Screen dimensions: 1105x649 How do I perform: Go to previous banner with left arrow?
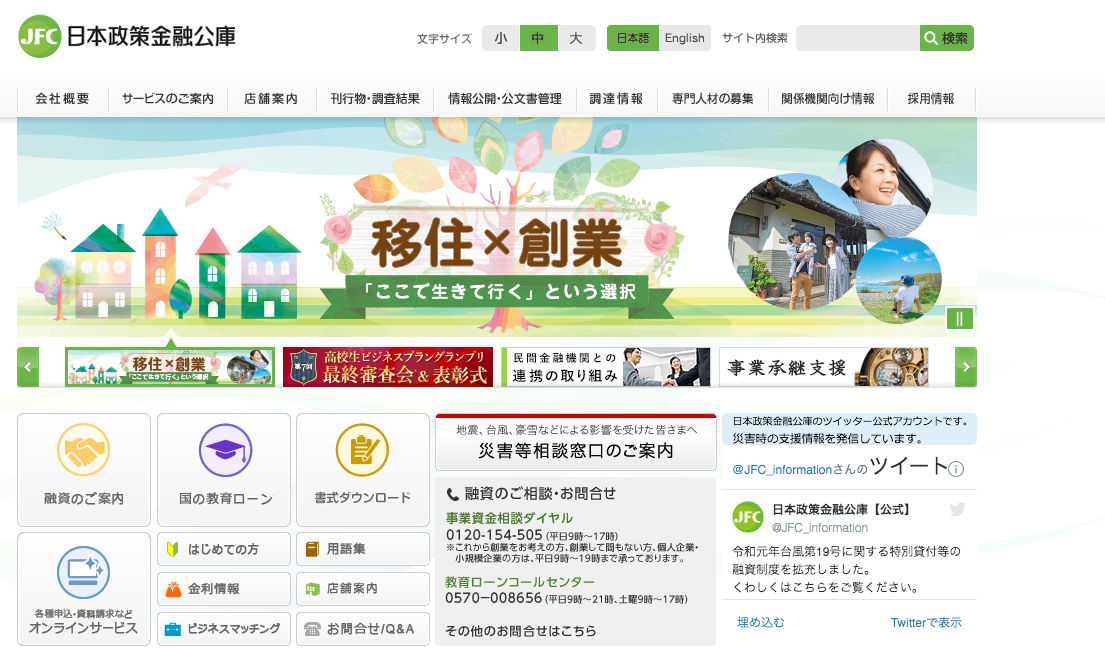(x=28, y=367)
